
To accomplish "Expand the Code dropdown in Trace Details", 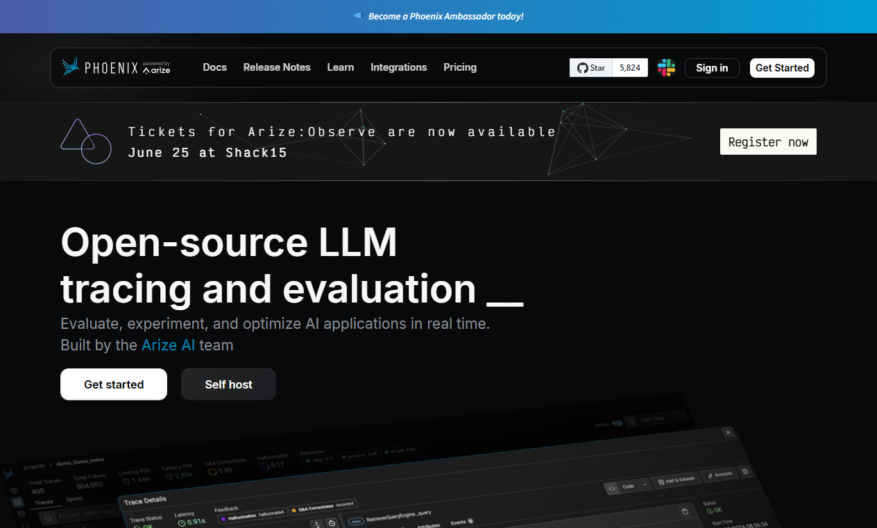I will point(628,487).
